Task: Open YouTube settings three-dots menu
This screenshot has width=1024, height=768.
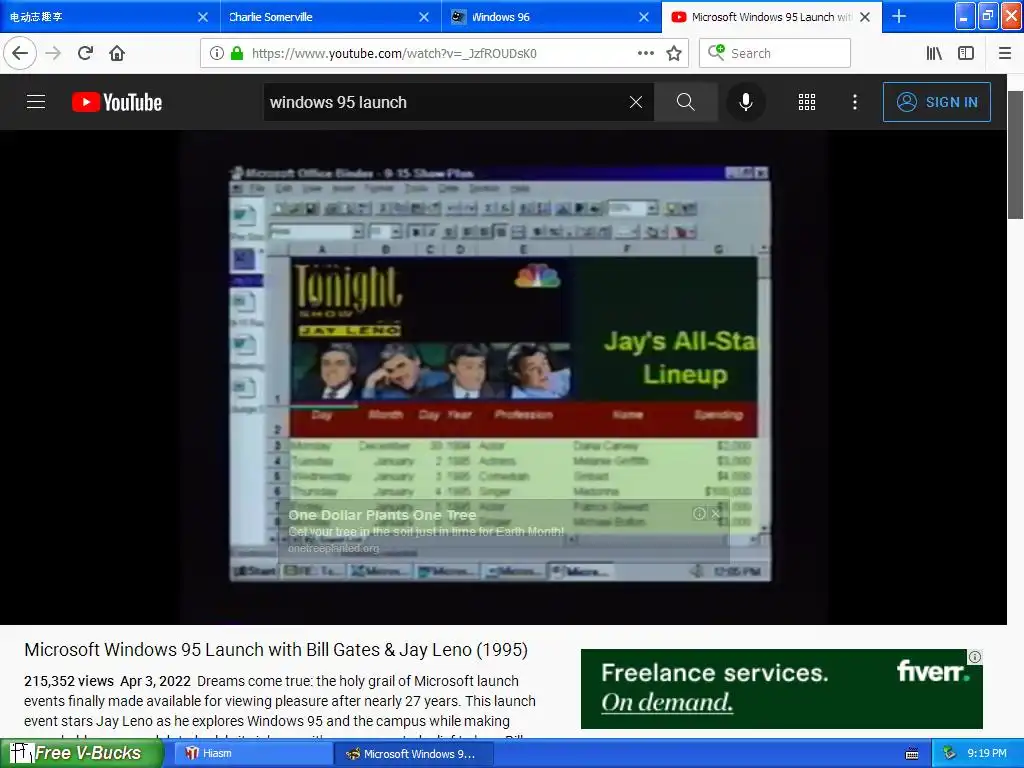Action: point(855,102)
